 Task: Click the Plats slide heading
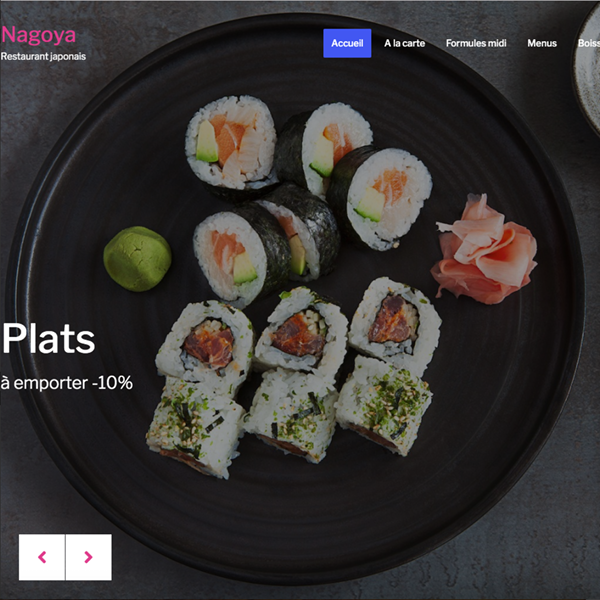pyautogui.click(x=49, y=339)
